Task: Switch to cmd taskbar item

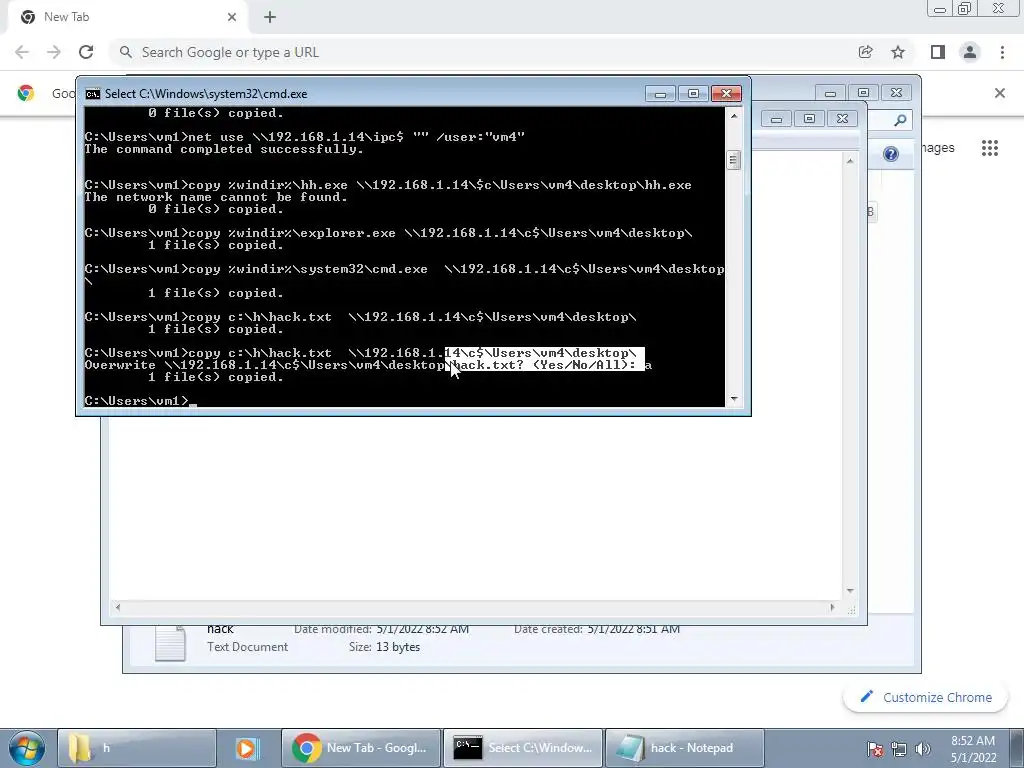Action: 523,748
